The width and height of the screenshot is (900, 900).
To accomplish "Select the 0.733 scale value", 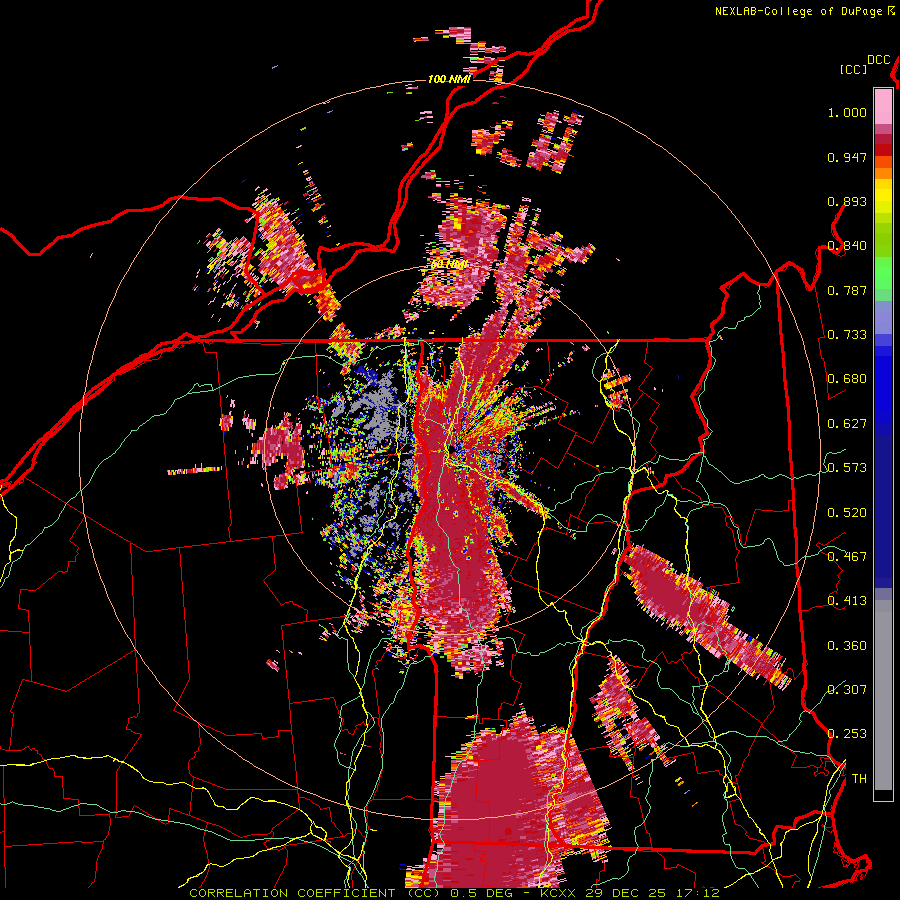I will click(847, 335).
